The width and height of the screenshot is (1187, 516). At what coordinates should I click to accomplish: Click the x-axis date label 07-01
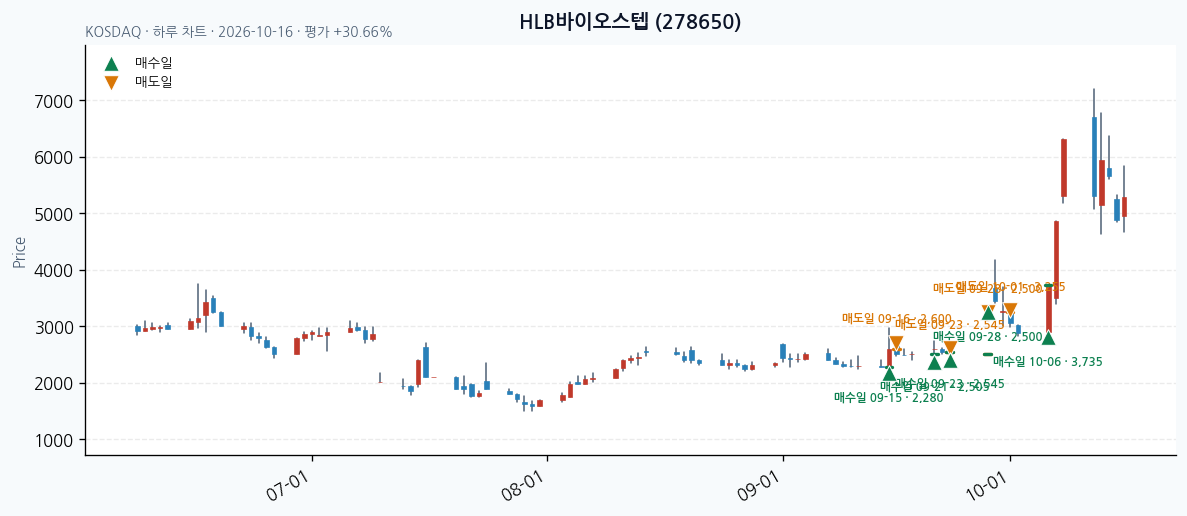click(286, 487)
